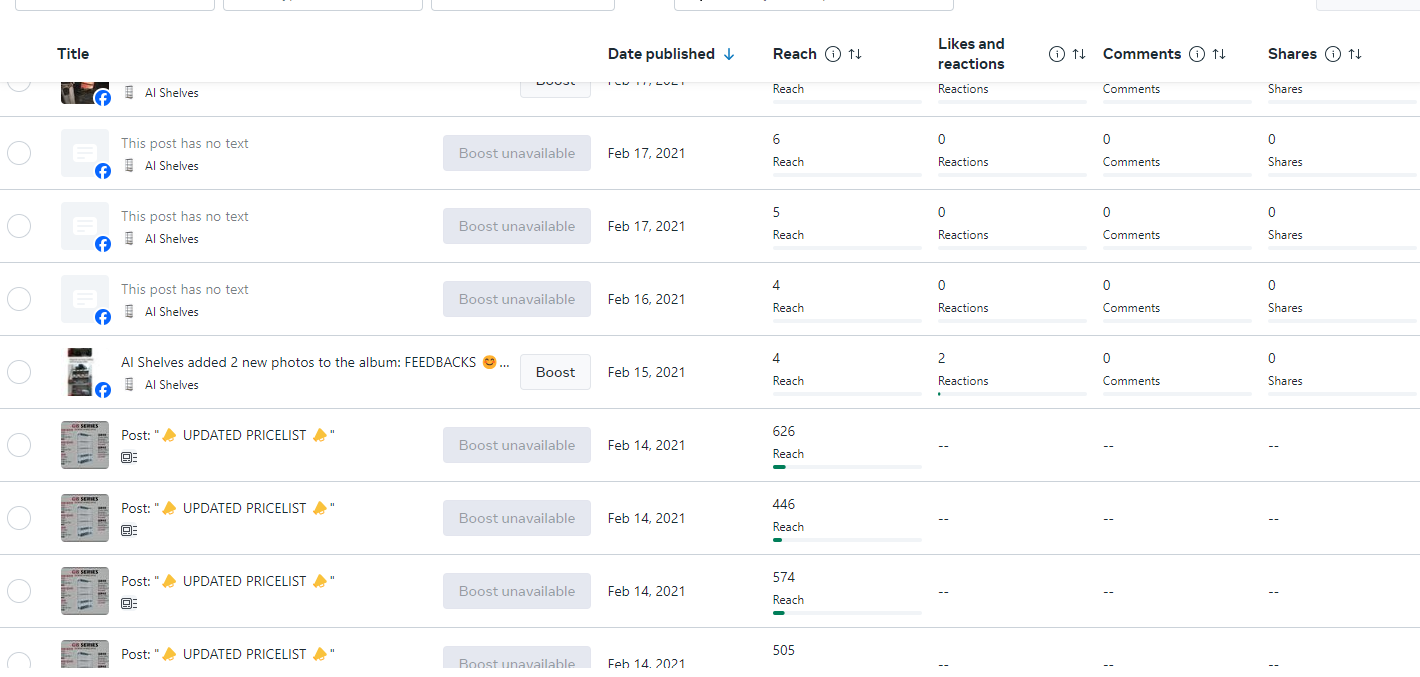Sort by Comments using arrows icon
This screenshot has width=1420, height=677.
click(1219, 54)
